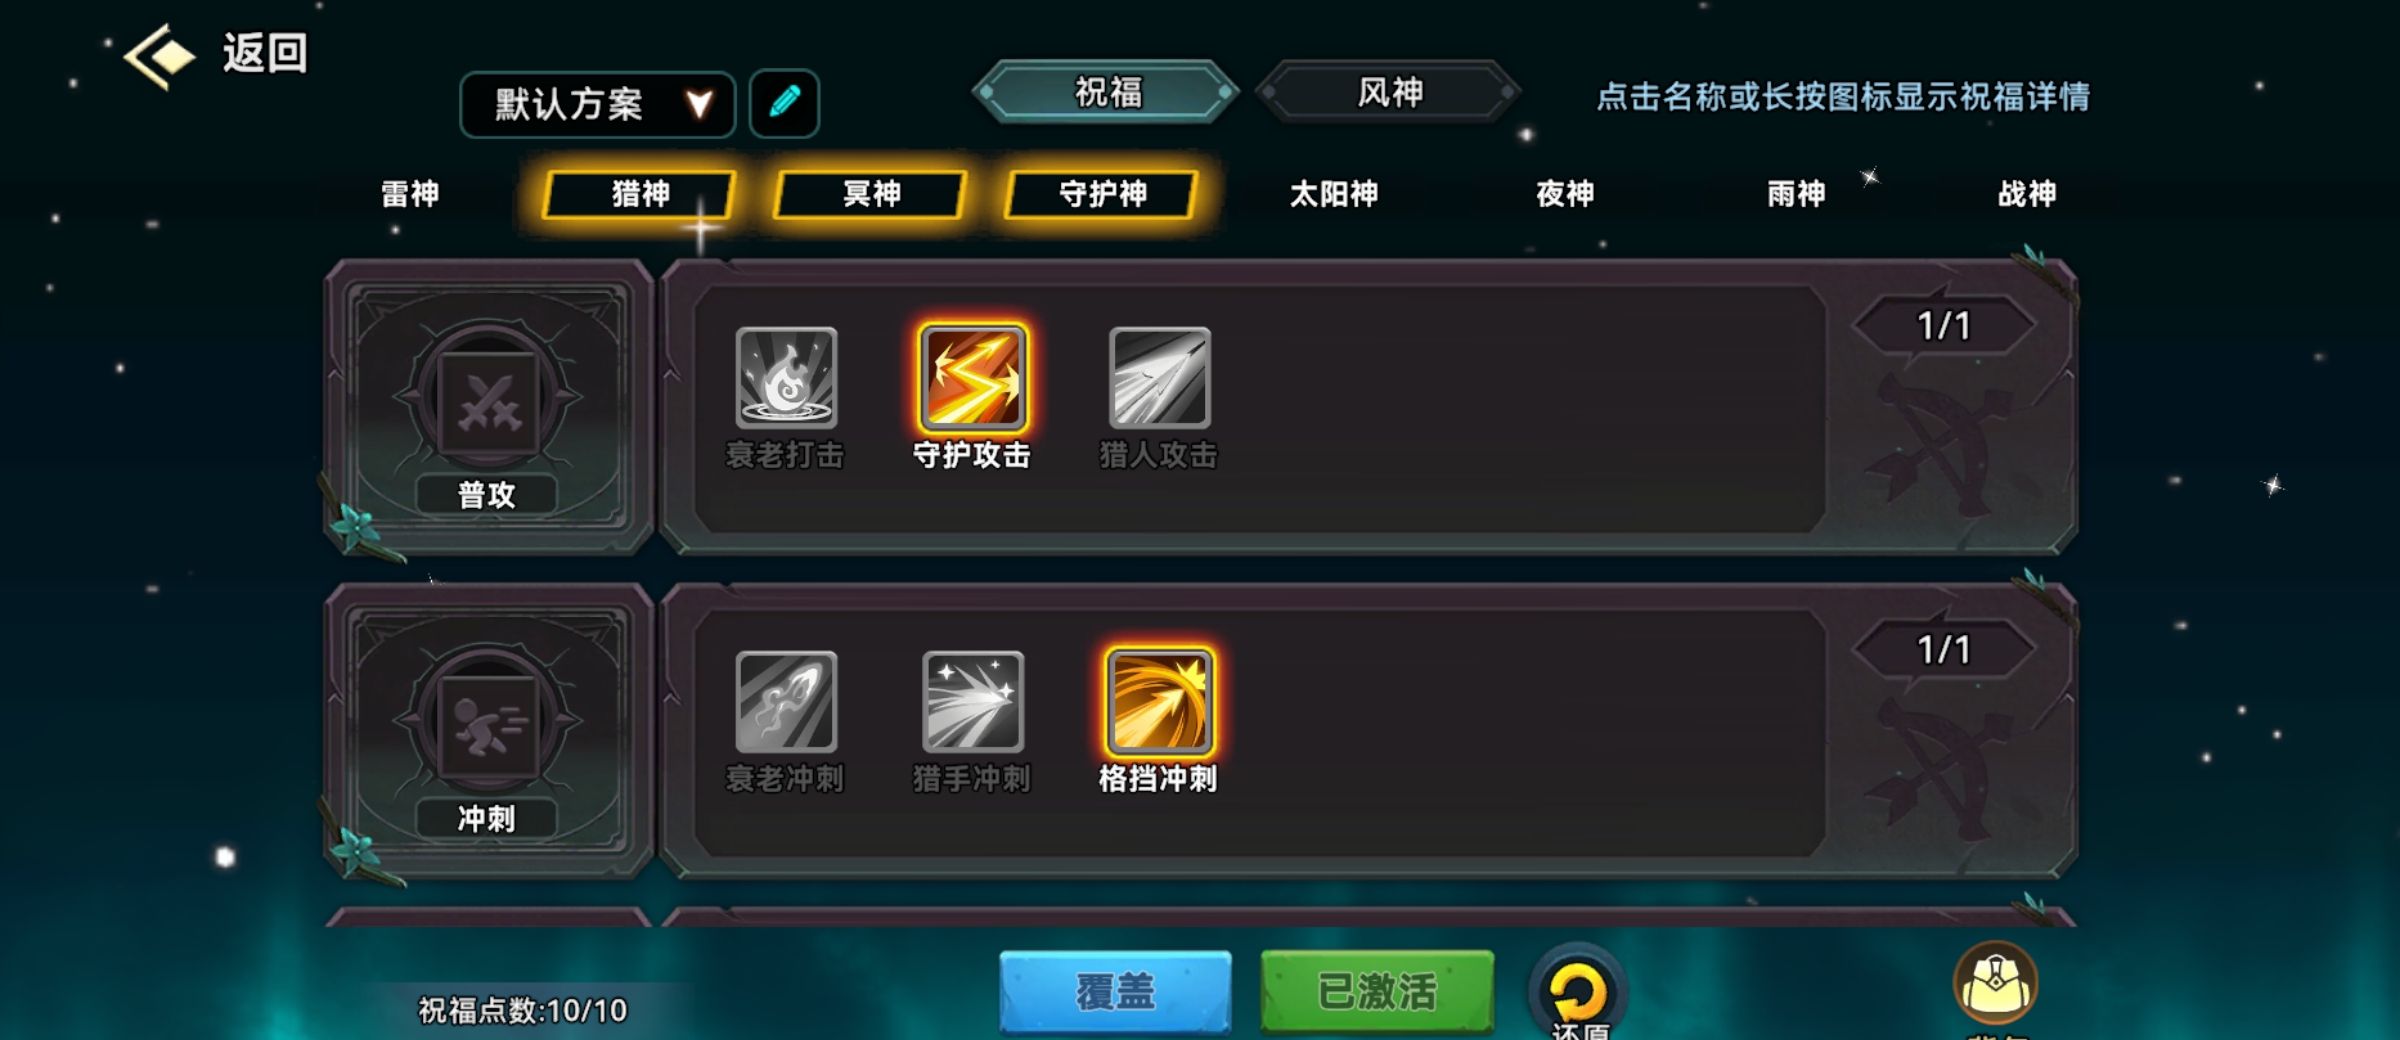The height and width of the screenshot is (1040, 2400).
Task: Open the backpack icon at bottom right
Action: (1996, 986)
